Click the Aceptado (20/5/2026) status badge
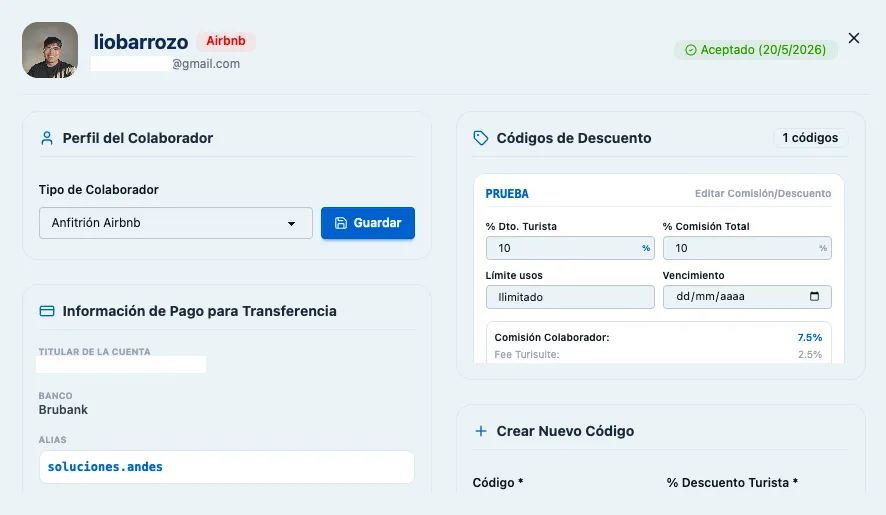The image size is (886, 515). (755, 50)
